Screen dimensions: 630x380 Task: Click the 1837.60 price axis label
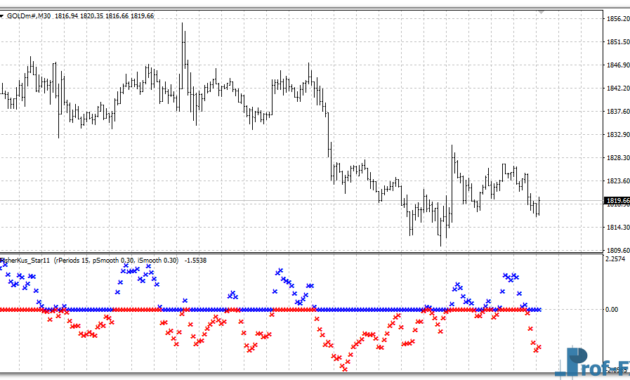pos(618,111)
